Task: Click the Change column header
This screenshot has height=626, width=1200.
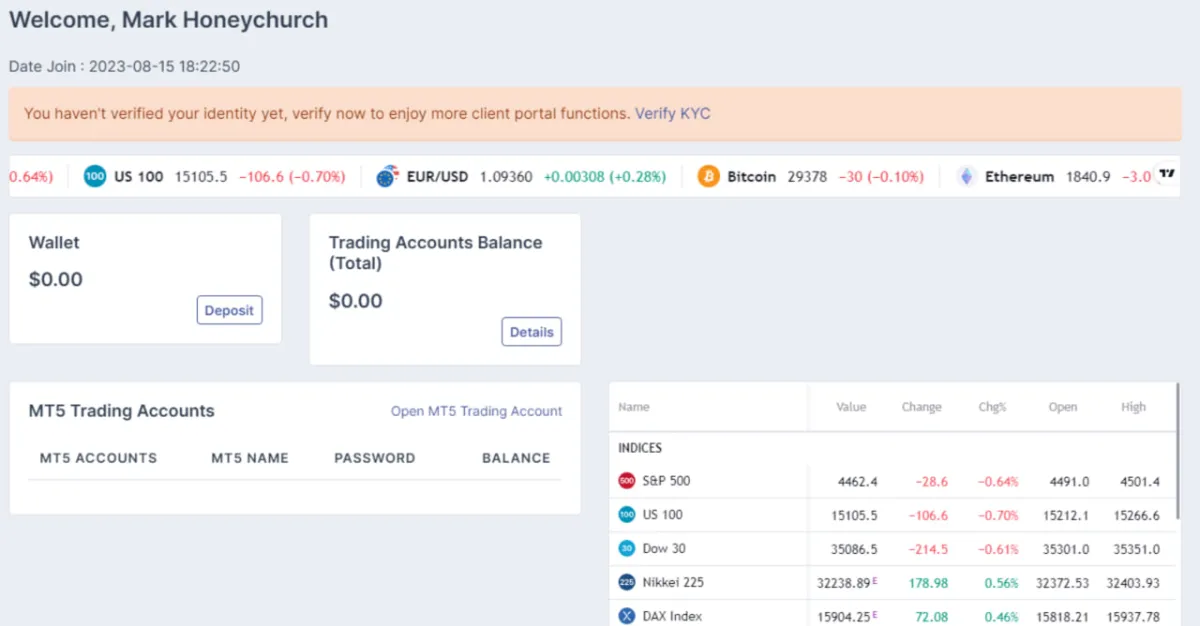Action: coord(921,407)
